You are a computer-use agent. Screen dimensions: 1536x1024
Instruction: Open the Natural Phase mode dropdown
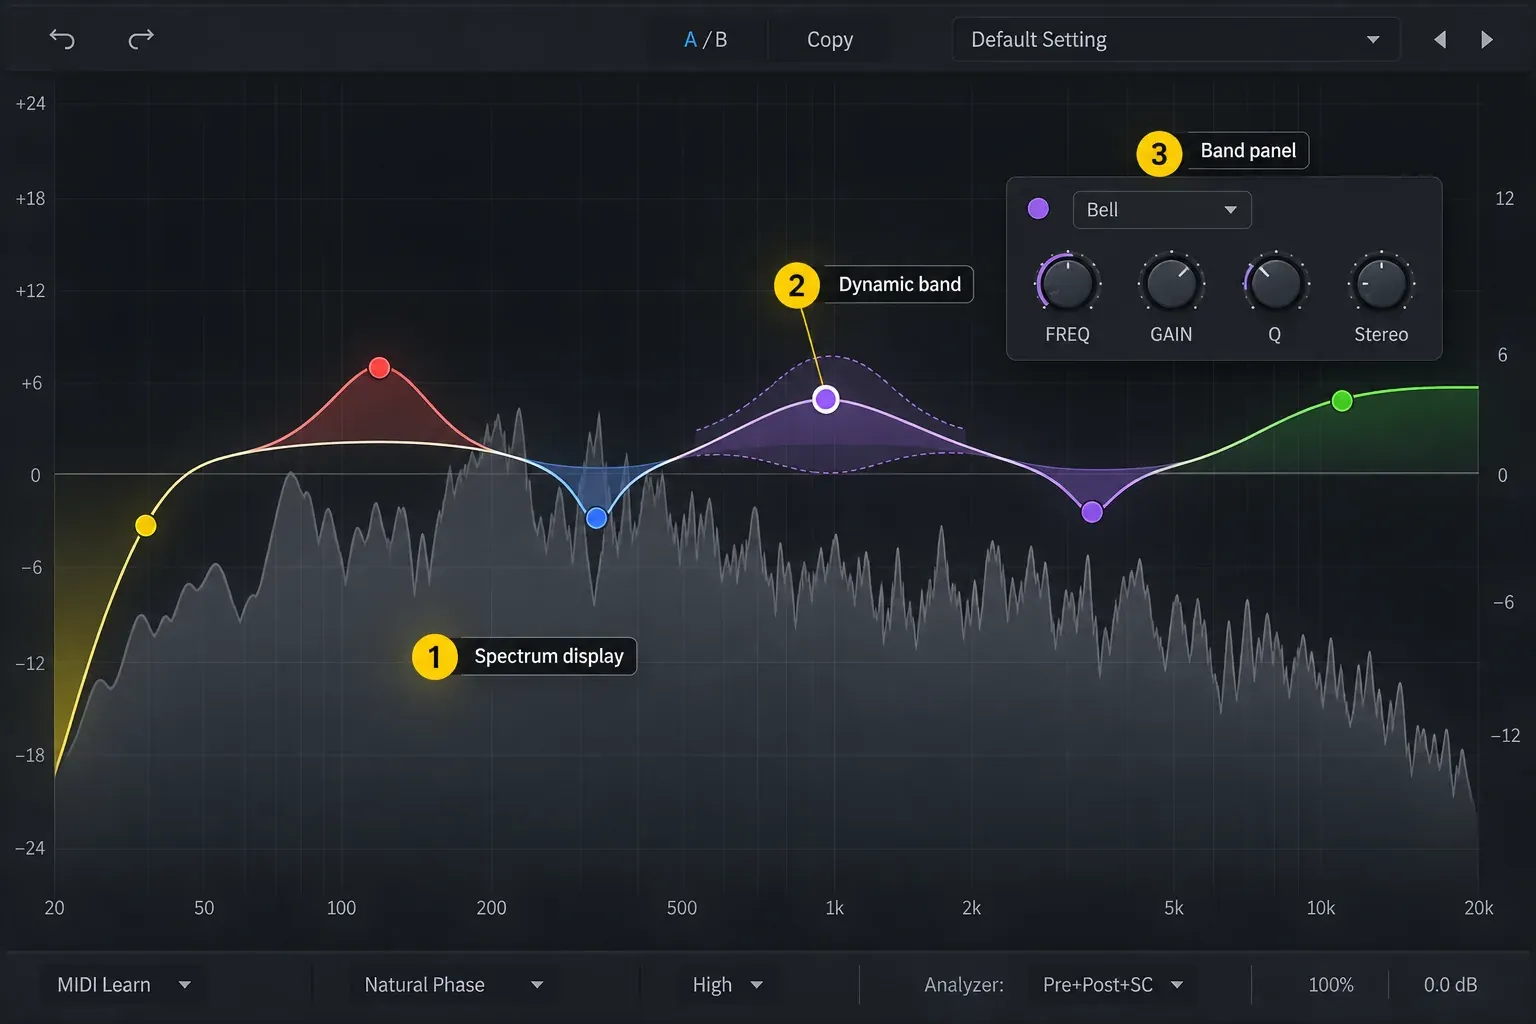pyautogui.click(x=454, y=985)
